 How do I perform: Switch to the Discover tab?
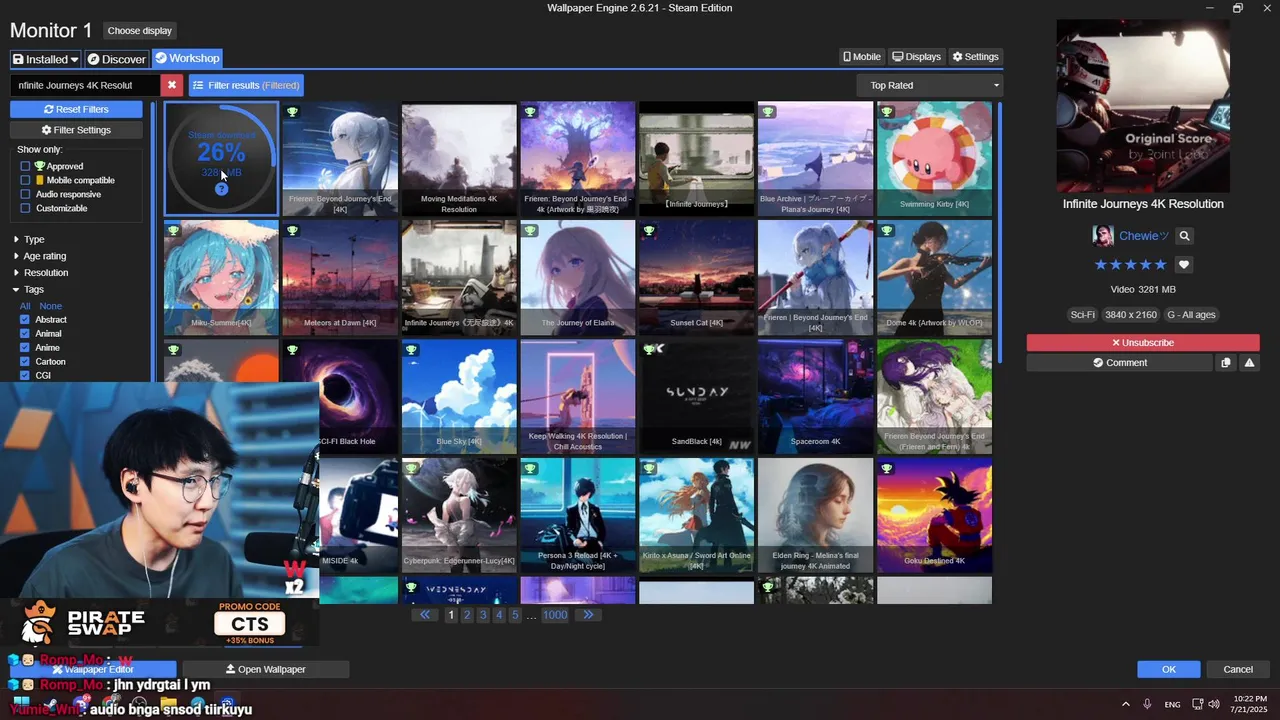pyautogui.click(x=116, y=59)
